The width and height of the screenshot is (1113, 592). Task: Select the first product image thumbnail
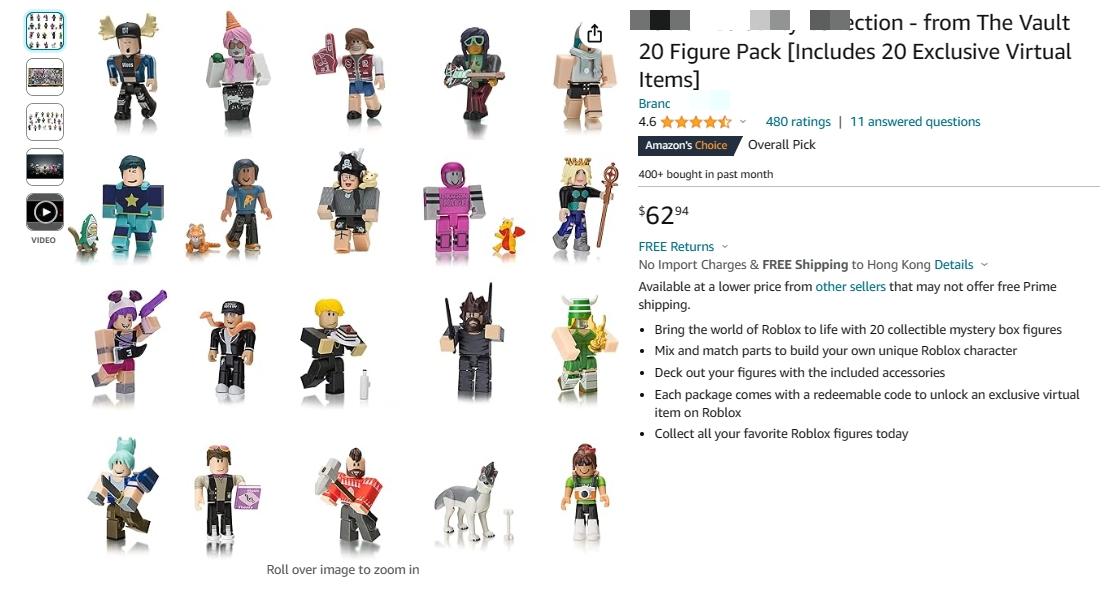[45, 31]
